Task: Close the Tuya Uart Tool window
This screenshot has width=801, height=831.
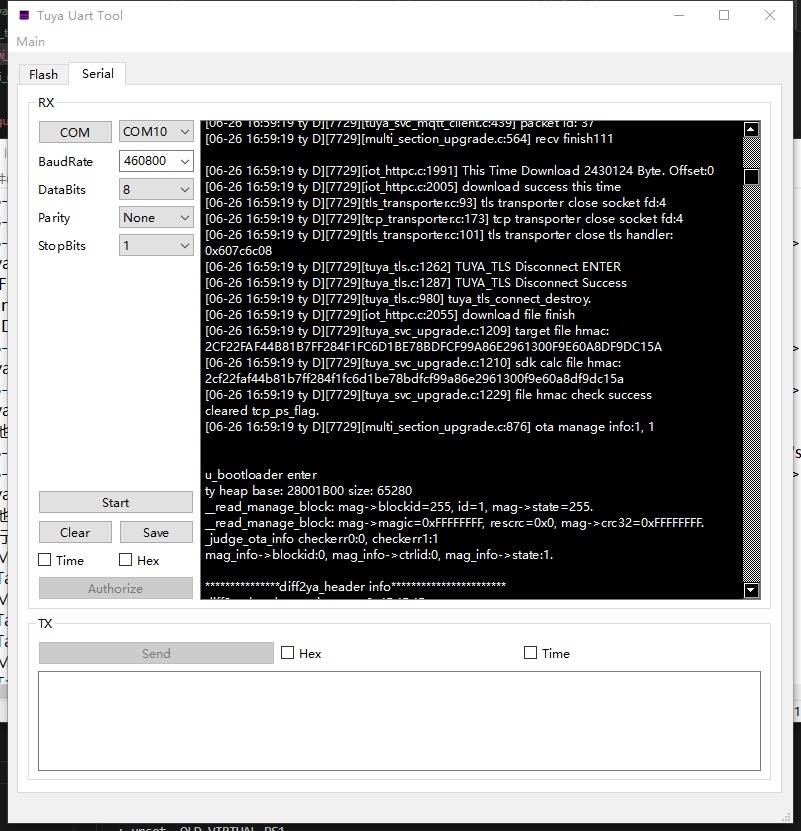Action: (770, 15)
